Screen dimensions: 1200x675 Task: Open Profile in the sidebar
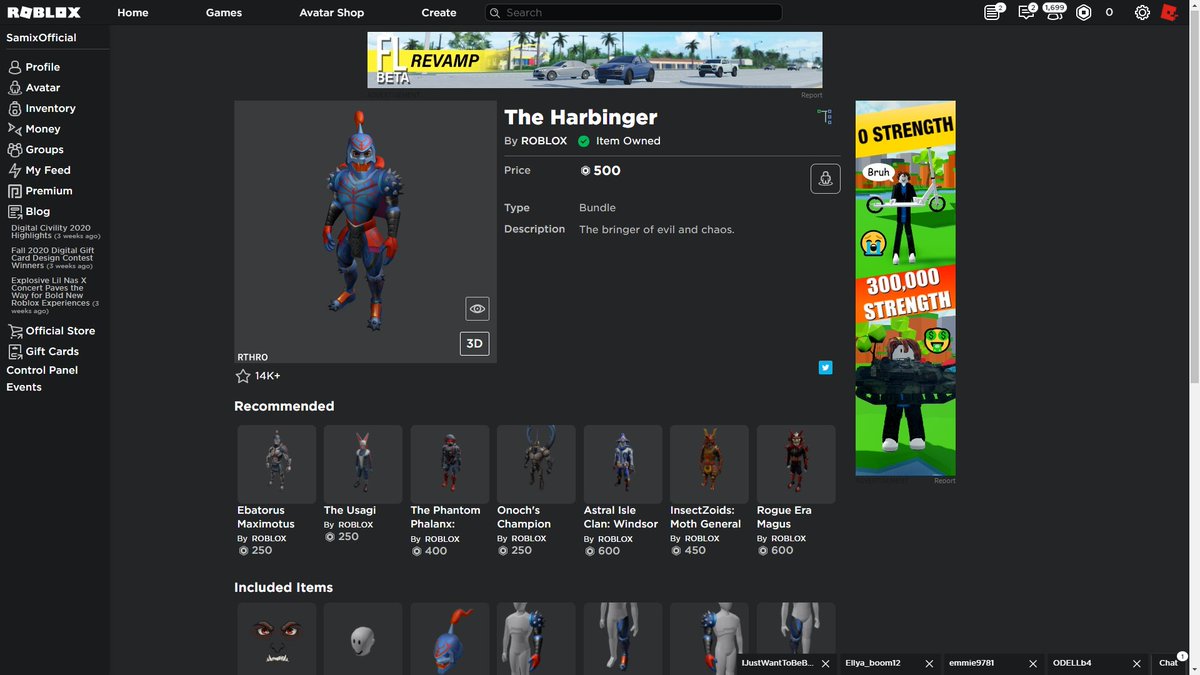35,67
